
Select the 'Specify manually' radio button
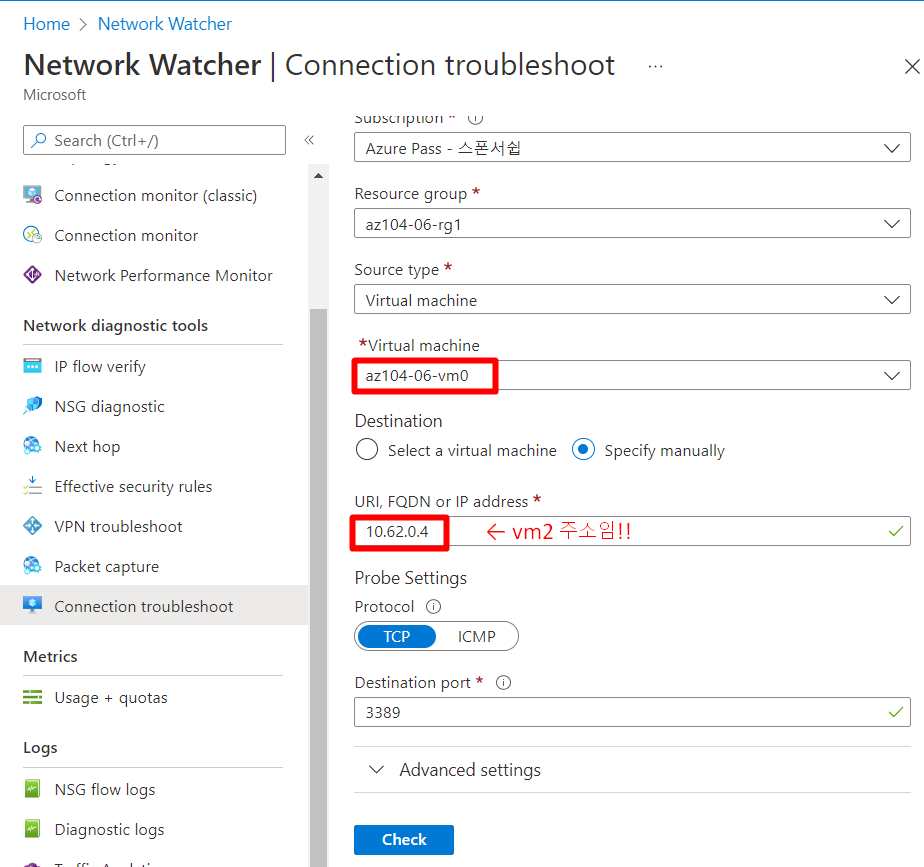tap(583, 450)
